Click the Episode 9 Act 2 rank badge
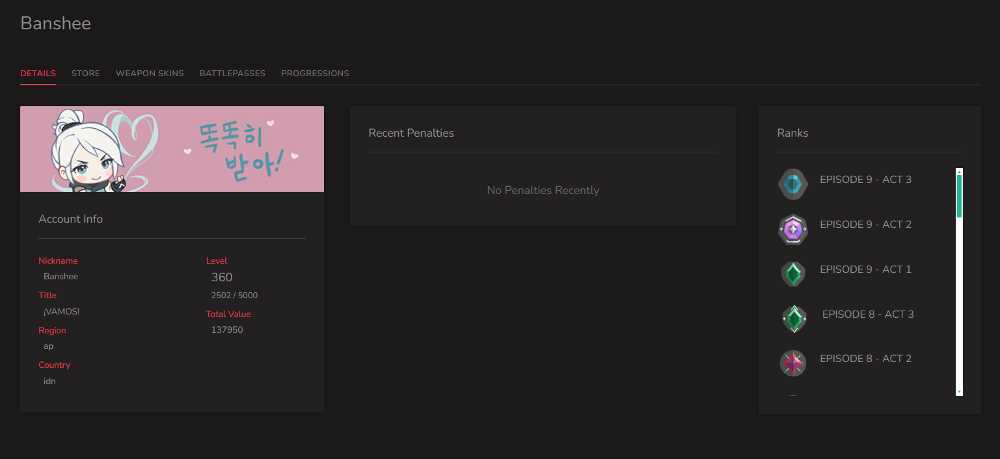Screen dimensions: 1000x459 [793, 230]
